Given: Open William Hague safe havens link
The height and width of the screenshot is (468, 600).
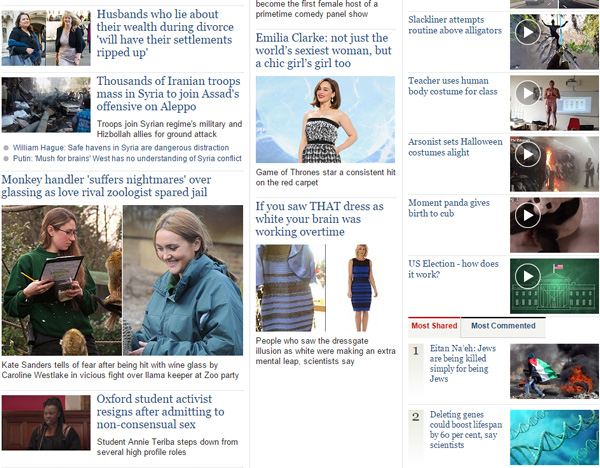Looking at the screenshot, I should click(121, 148).
